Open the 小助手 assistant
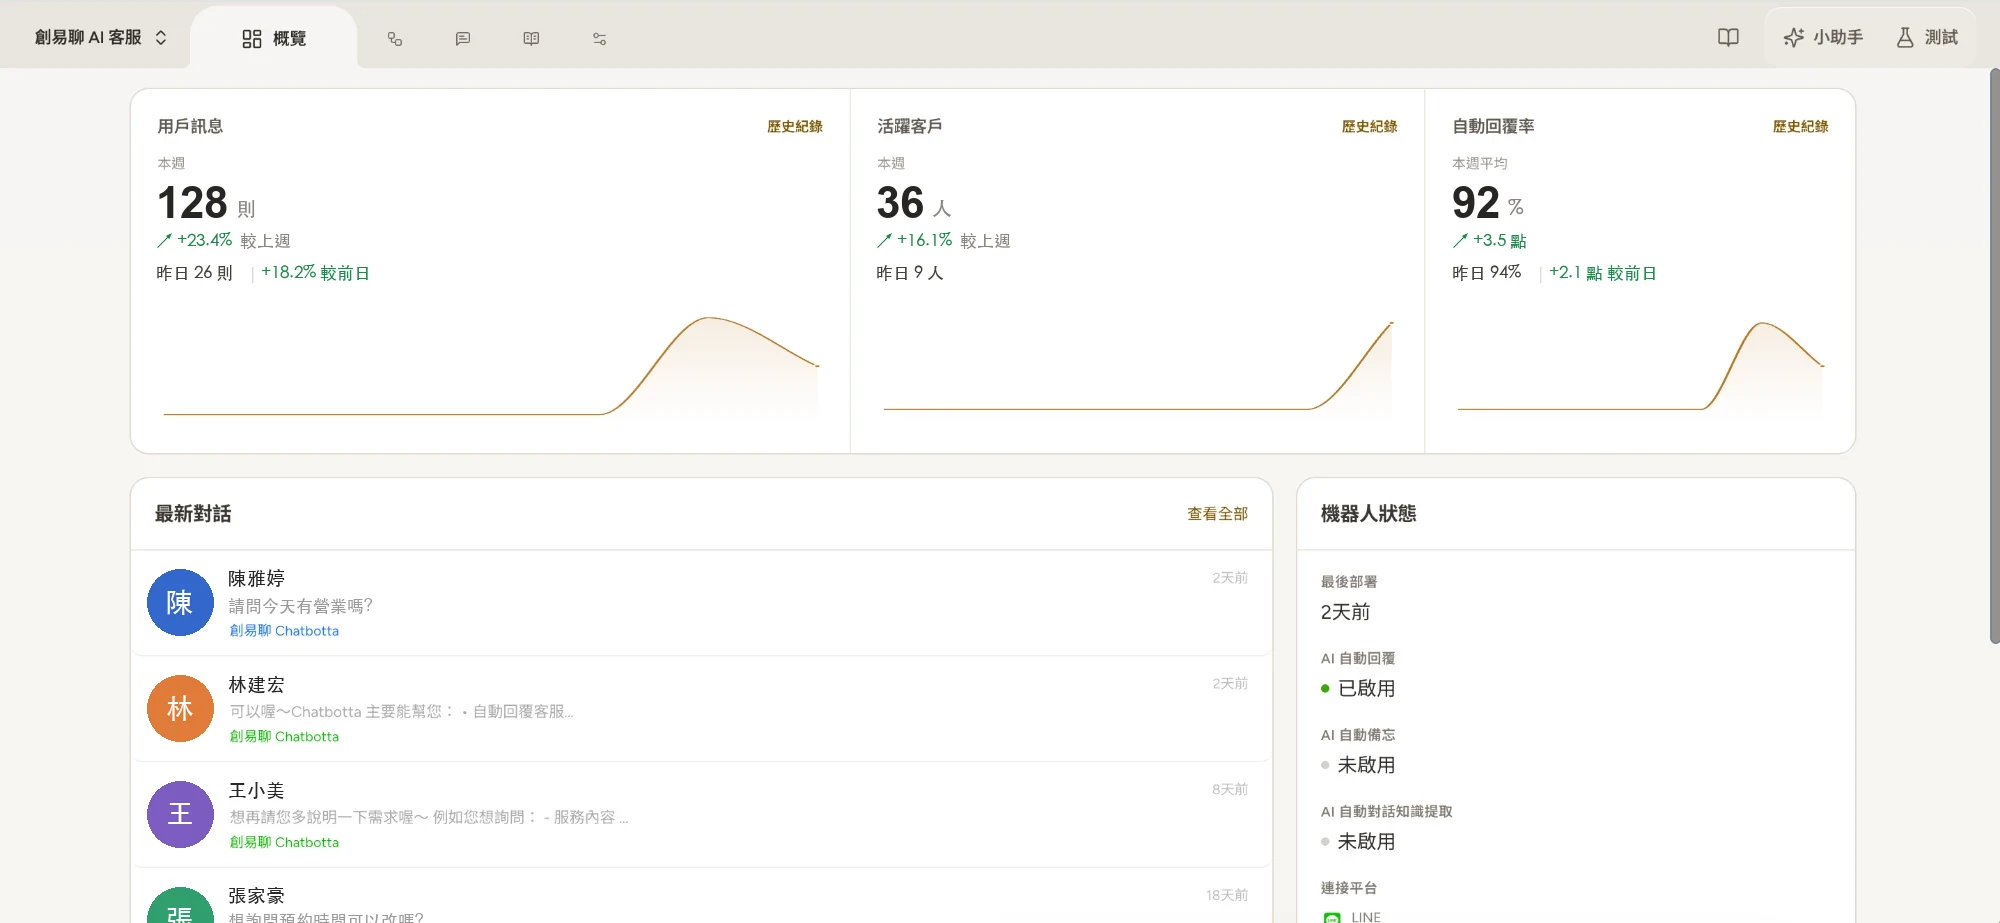 click(x=1823, y=38)
